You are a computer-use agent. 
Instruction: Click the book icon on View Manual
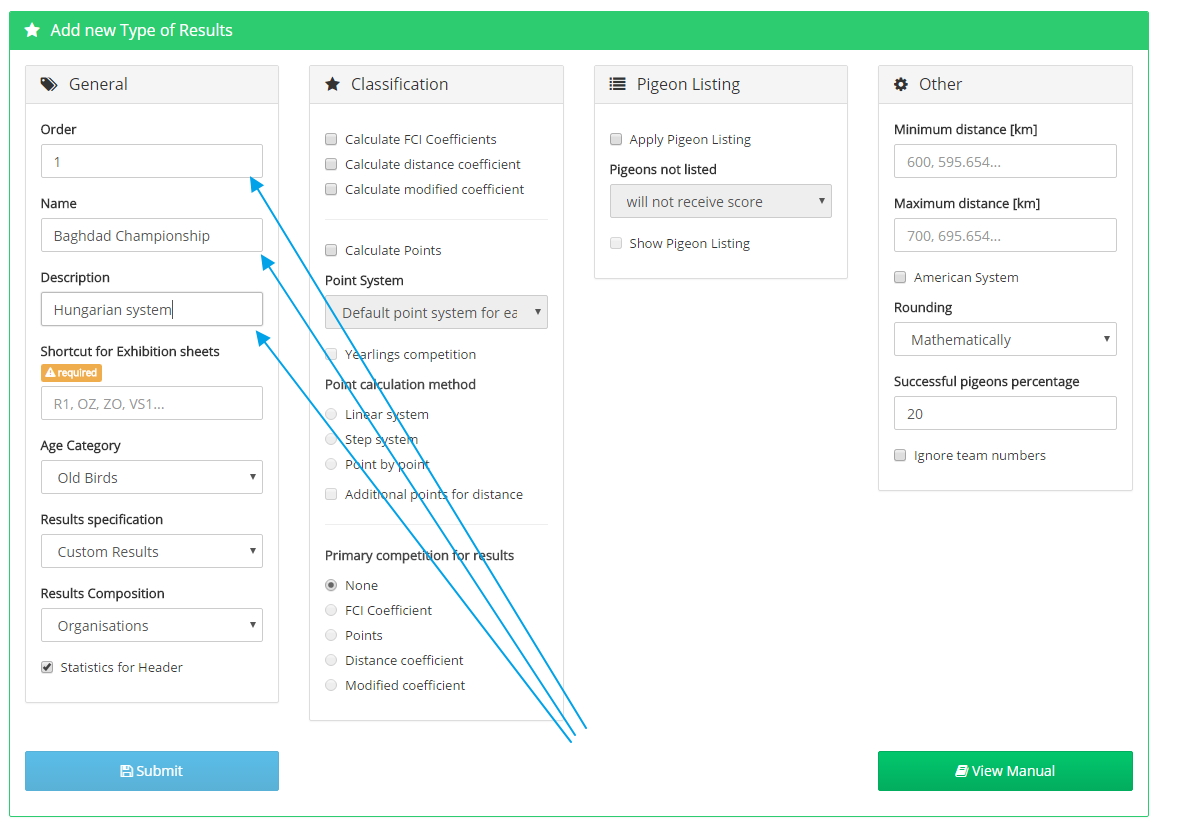[x=961, y=771]
